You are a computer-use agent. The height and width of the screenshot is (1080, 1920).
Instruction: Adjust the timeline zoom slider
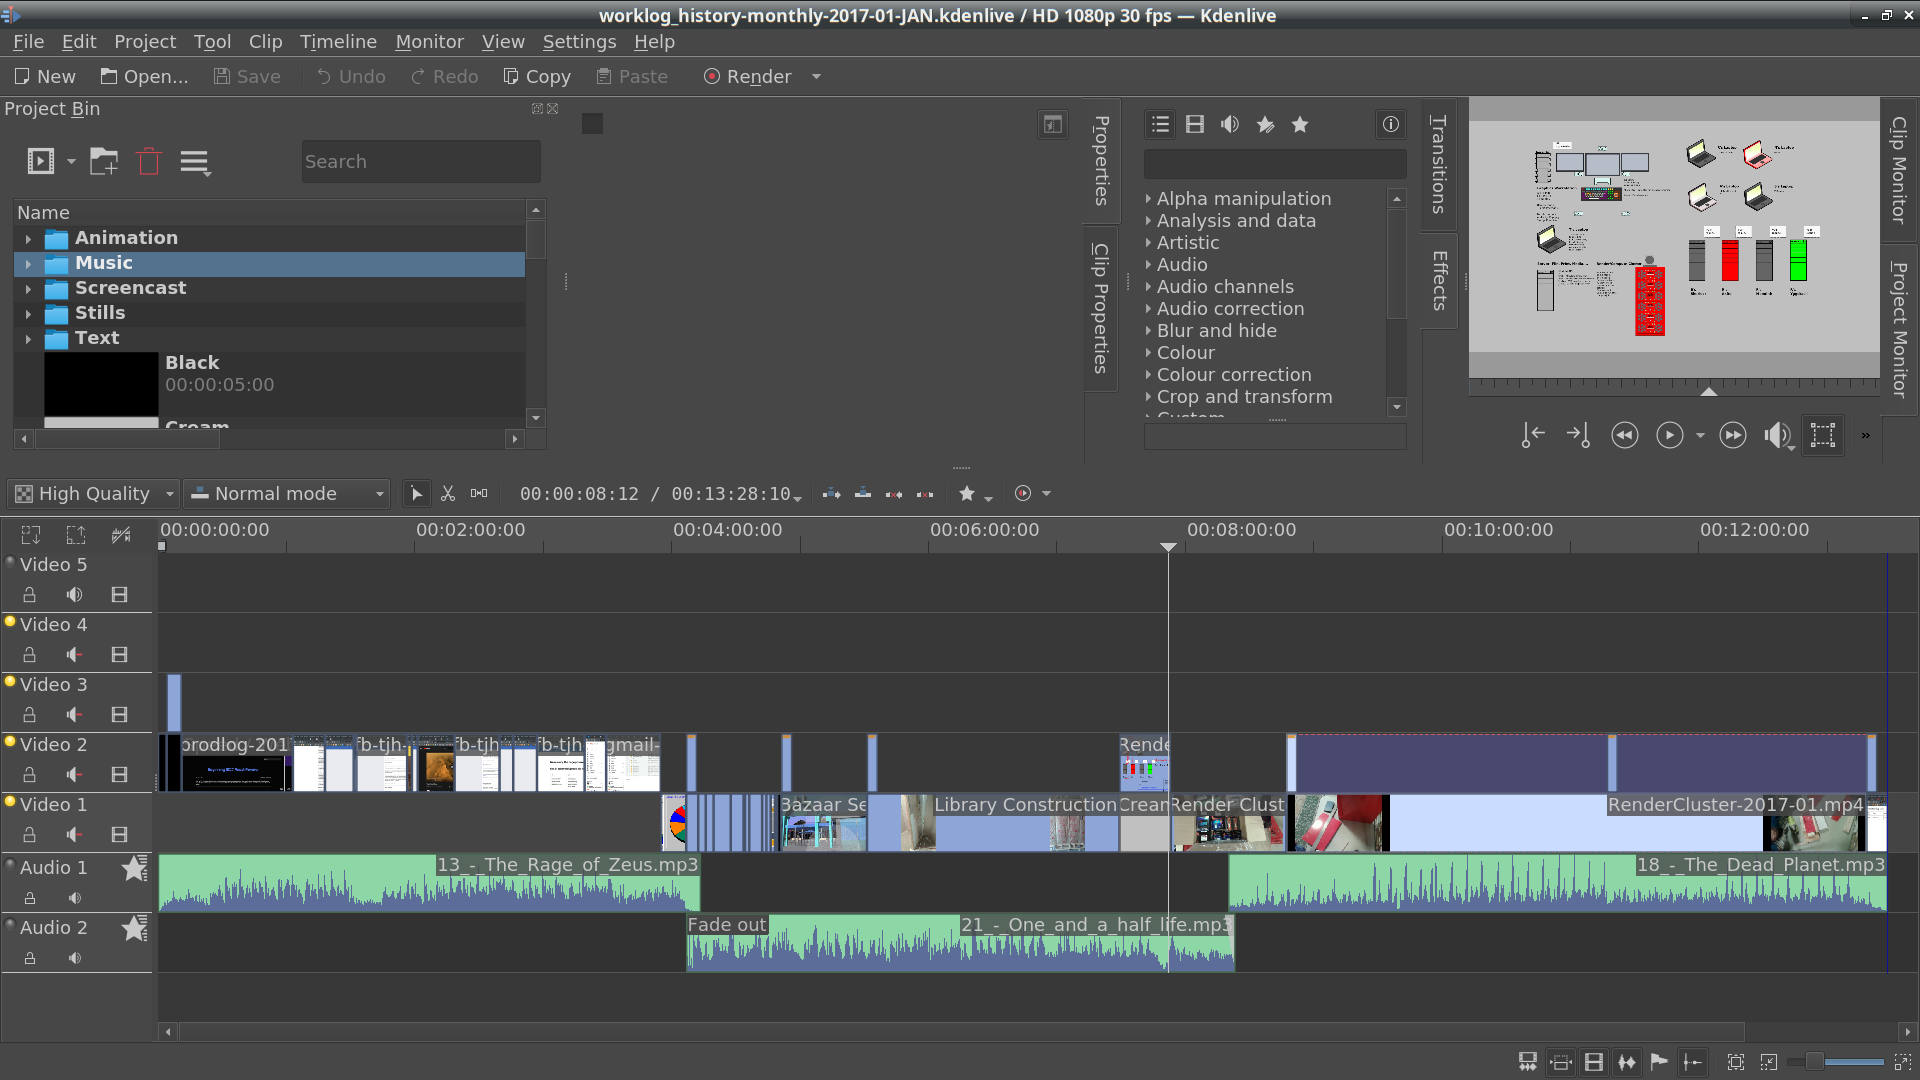tap(1815, 1062)
